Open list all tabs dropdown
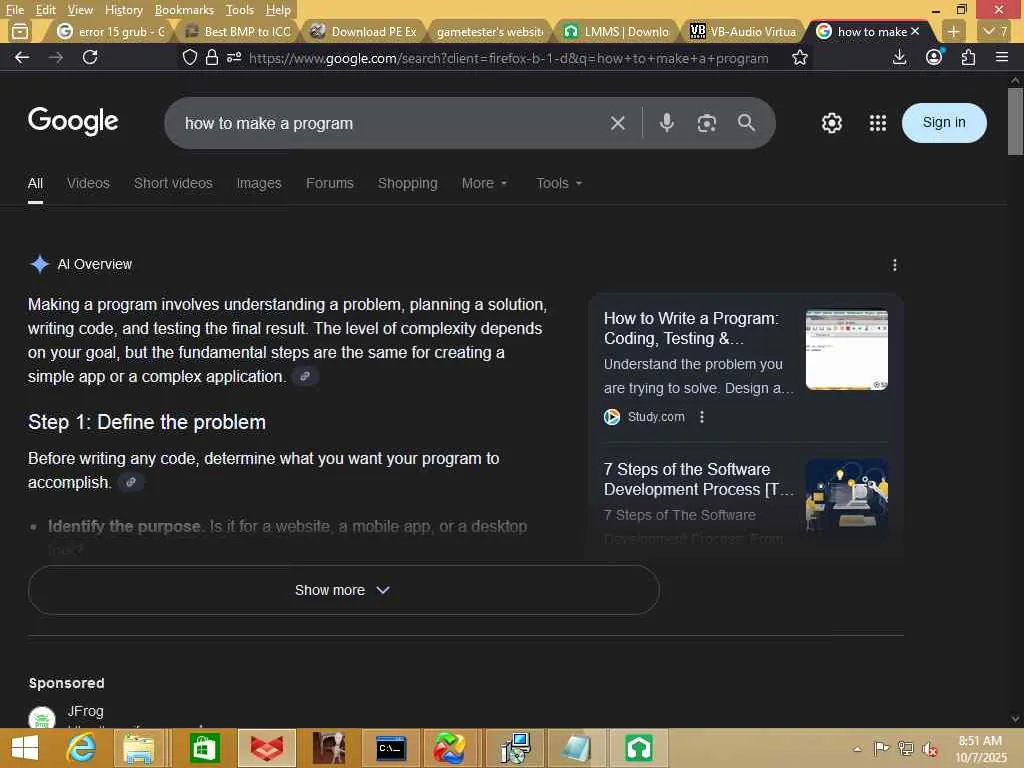 point(995,31)
